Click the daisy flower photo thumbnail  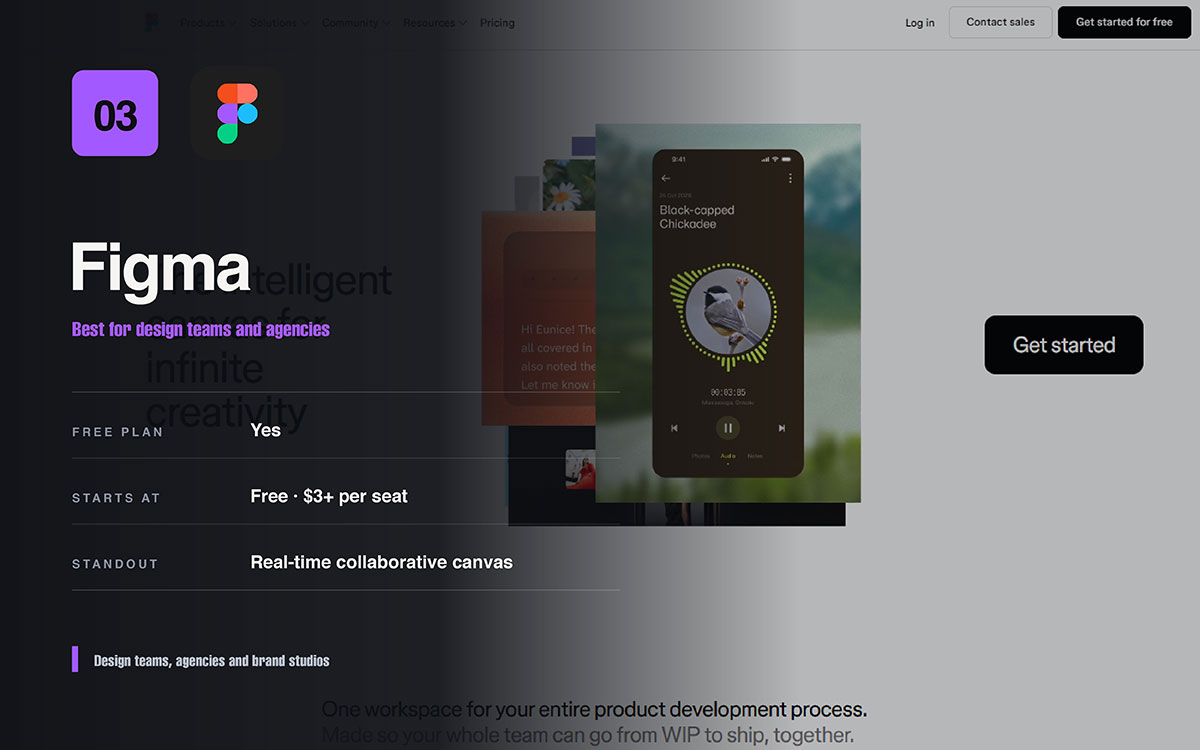pos(569,184)
